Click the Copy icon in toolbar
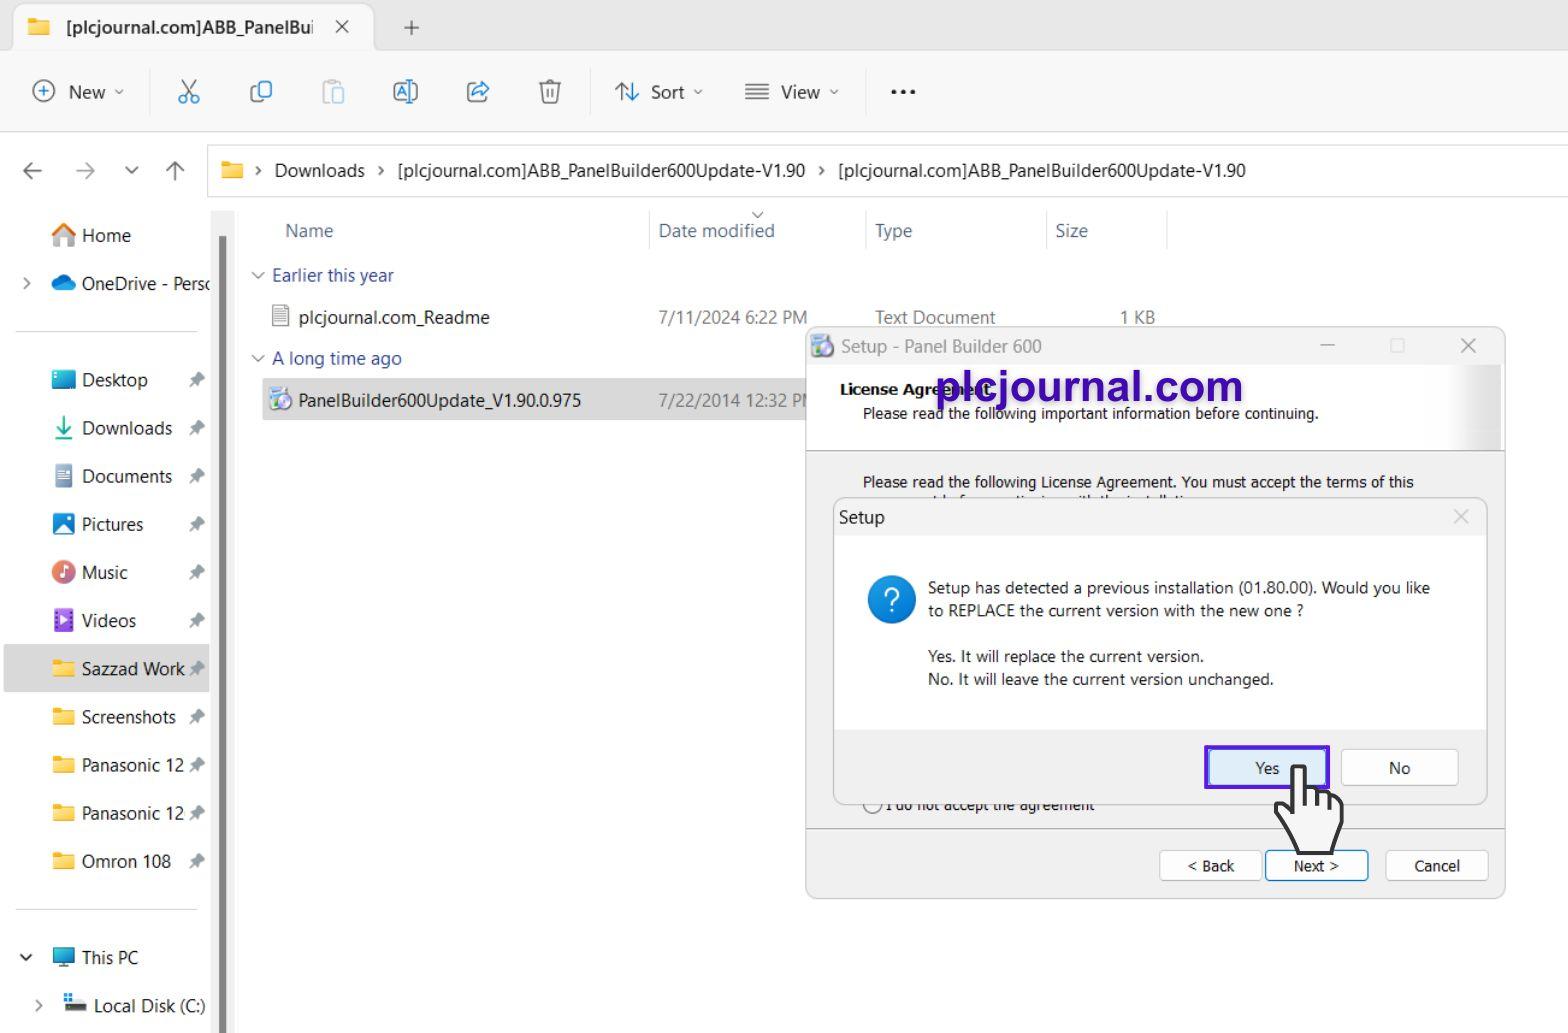 pos(260,92)
